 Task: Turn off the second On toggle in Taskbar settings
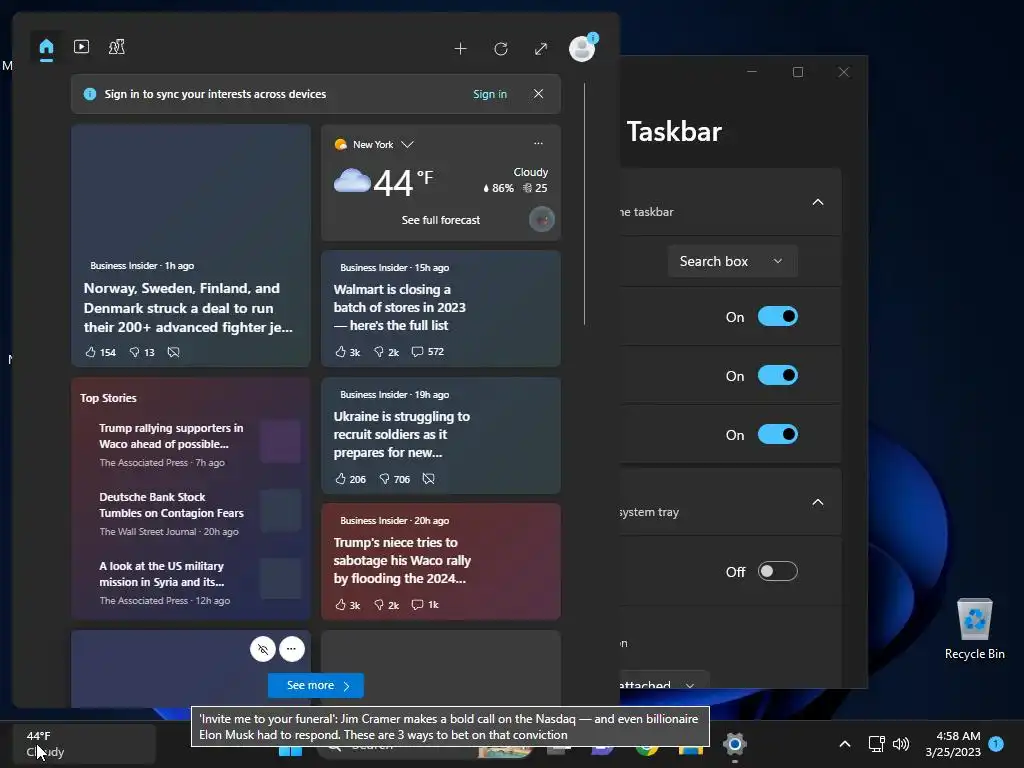[x=777, y=376]
